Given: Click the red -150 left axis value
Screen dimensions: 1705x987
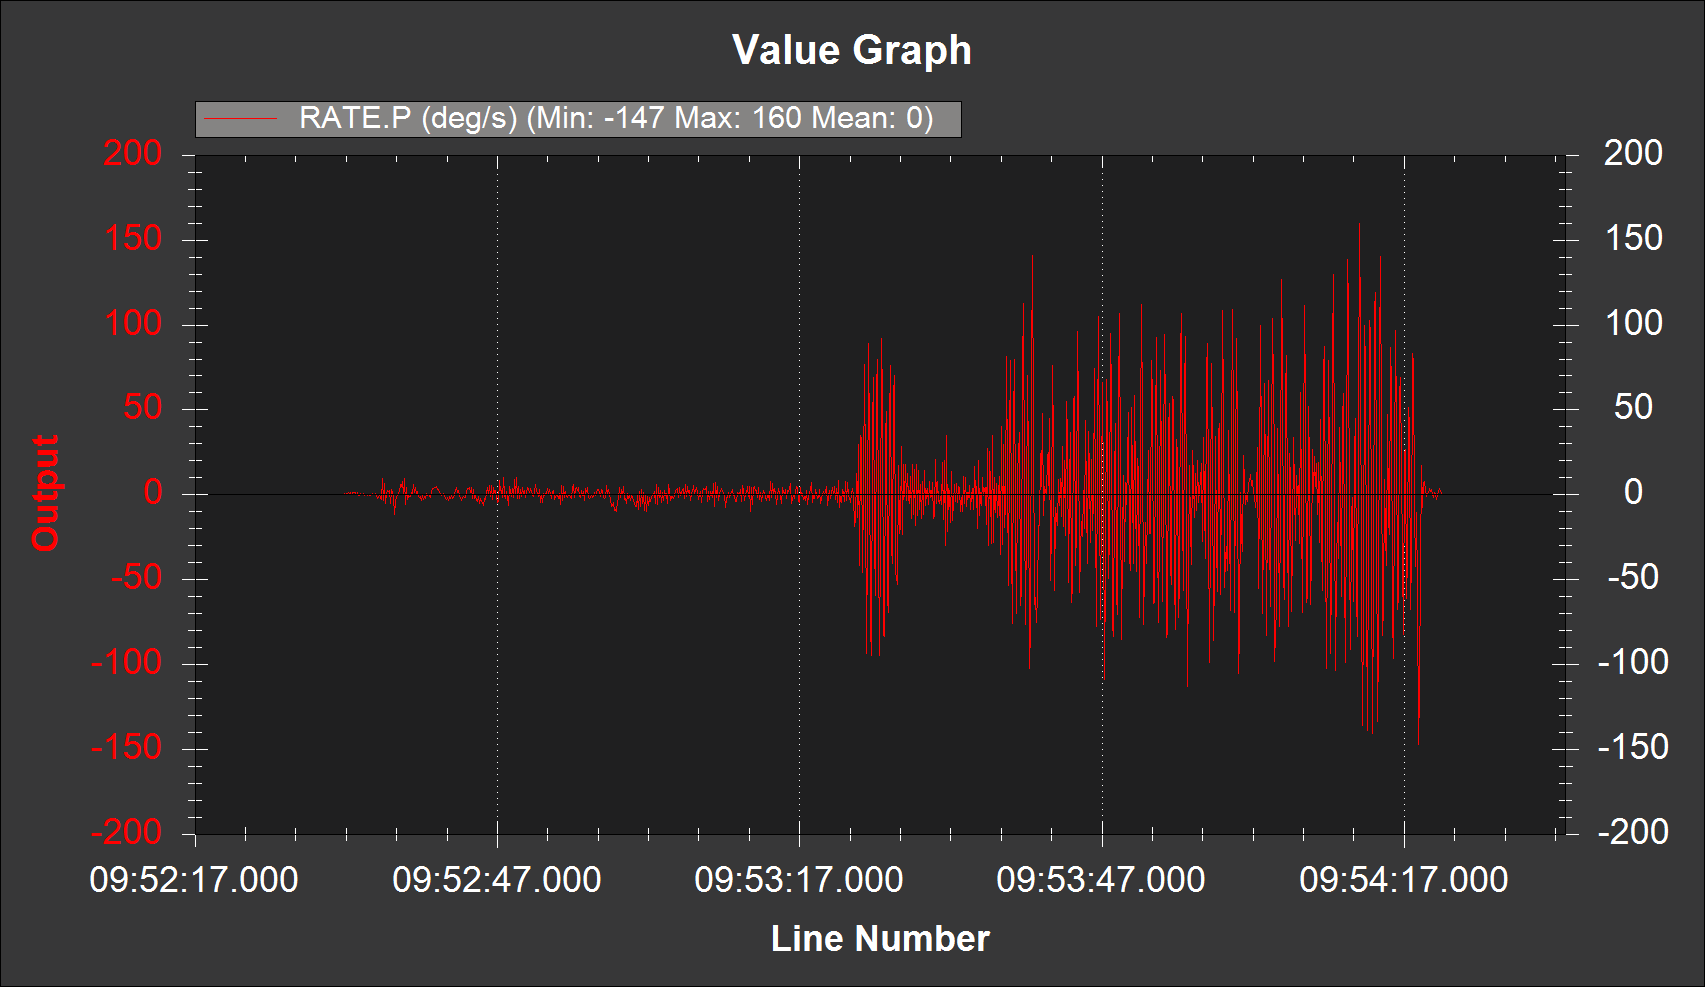Looking at the screenshot, I should [x=126, y=747].
